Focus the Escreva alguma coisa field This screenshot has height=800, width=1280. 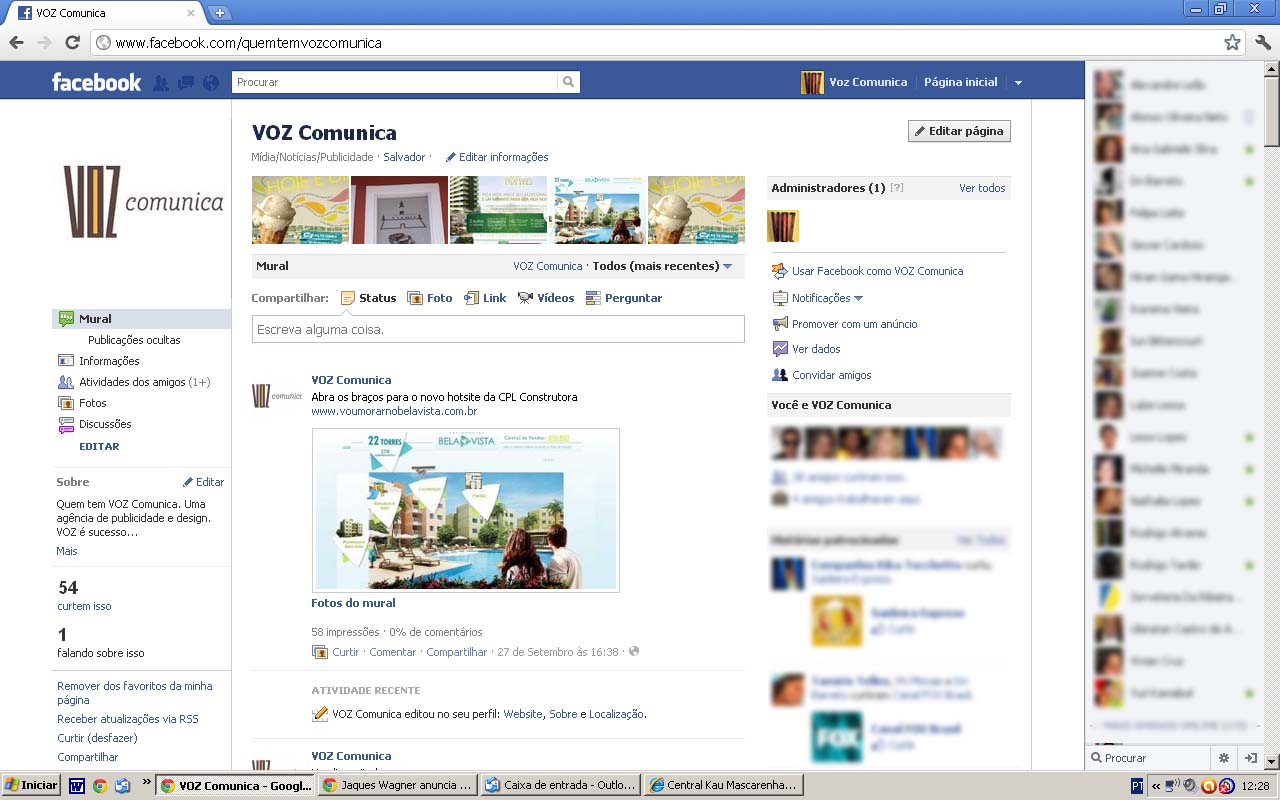tap(498, 329)
